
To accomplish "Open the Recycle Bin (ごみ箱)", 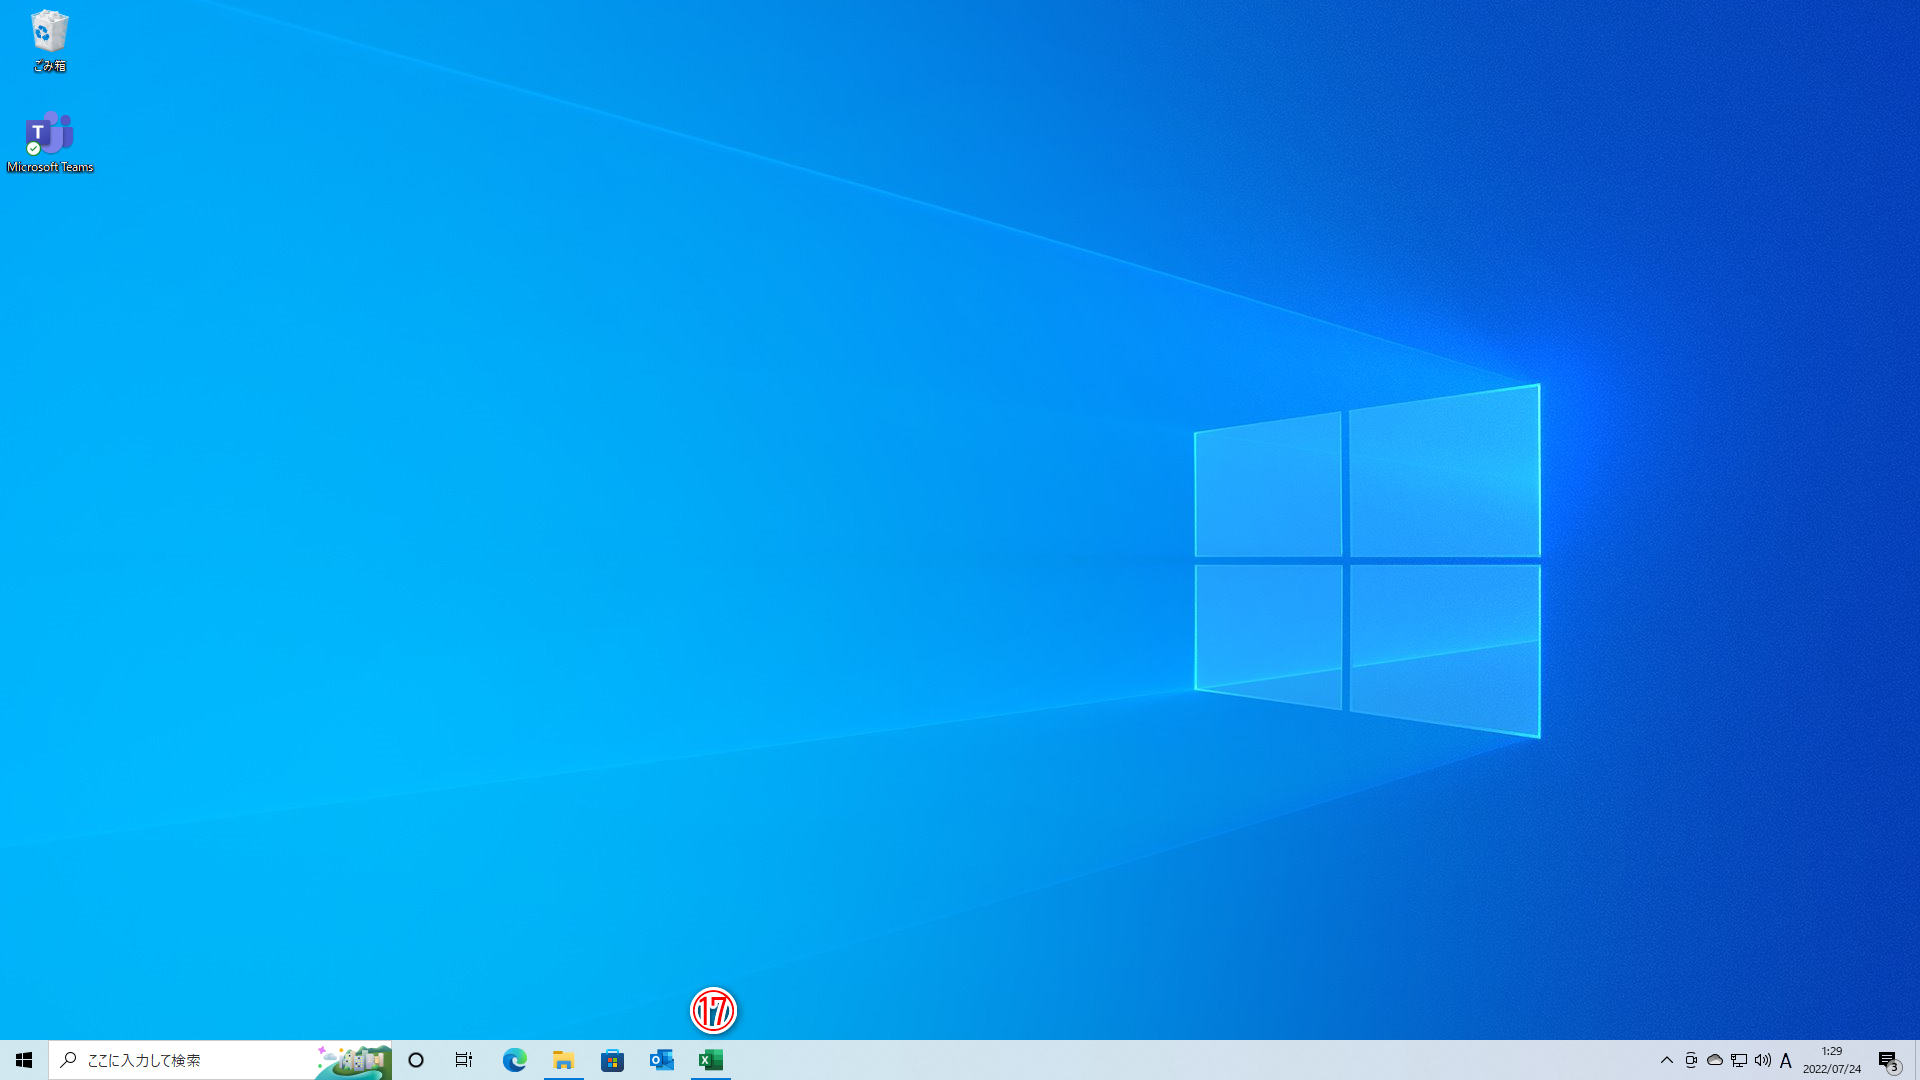I will click(x=47, y=32).
